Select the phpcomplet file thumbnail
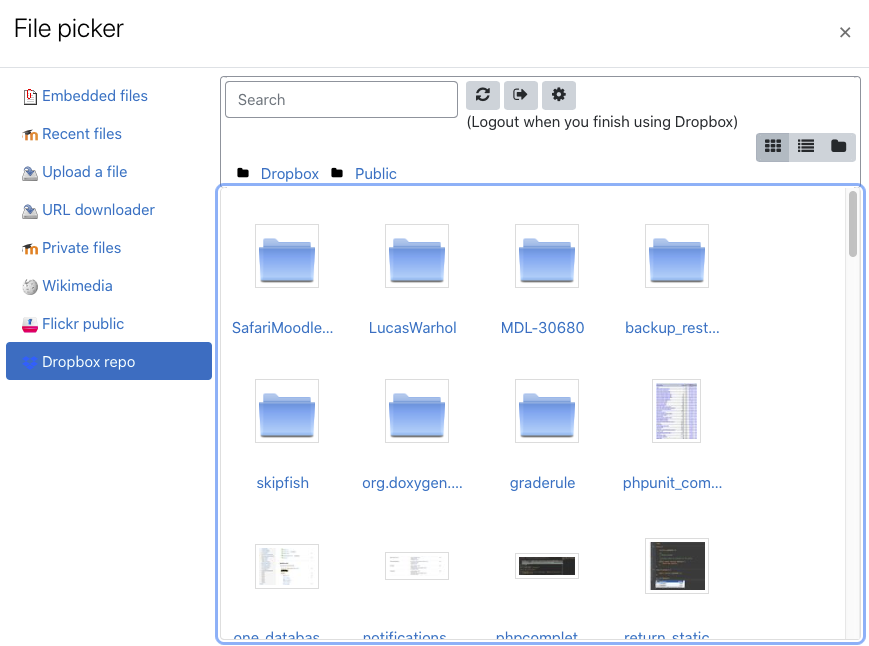This screenshot has width=869, height=646. pyautogui.click(x=546, y=566)
